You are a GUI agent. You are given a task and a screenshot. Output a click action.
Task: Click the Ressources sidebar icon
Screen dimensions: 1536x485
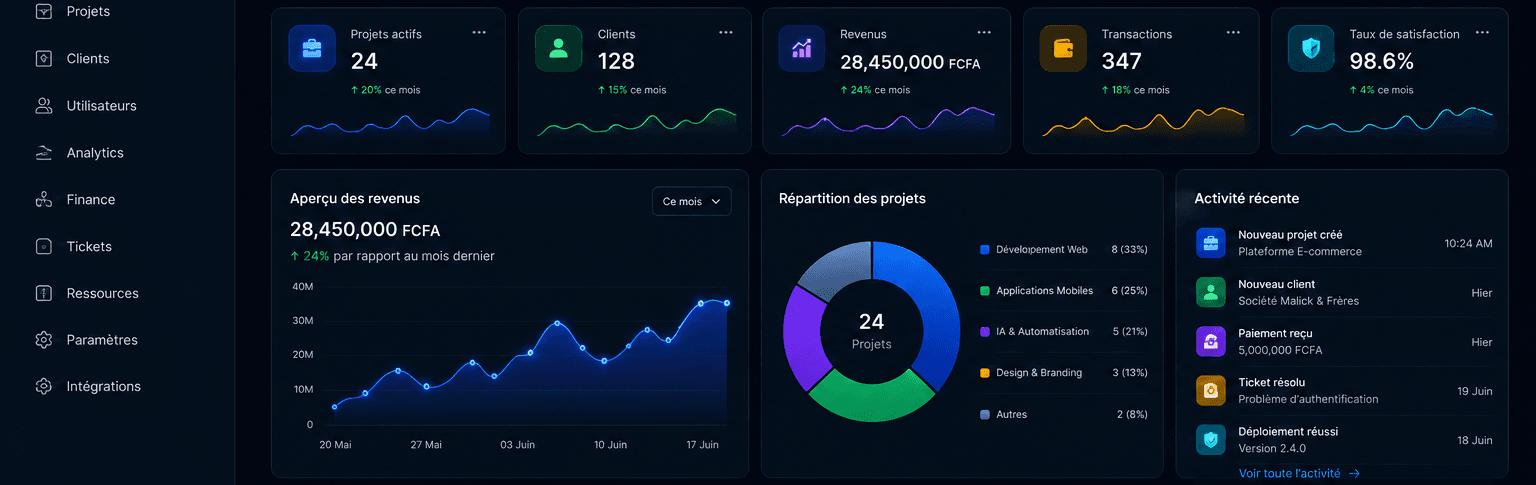43,293
